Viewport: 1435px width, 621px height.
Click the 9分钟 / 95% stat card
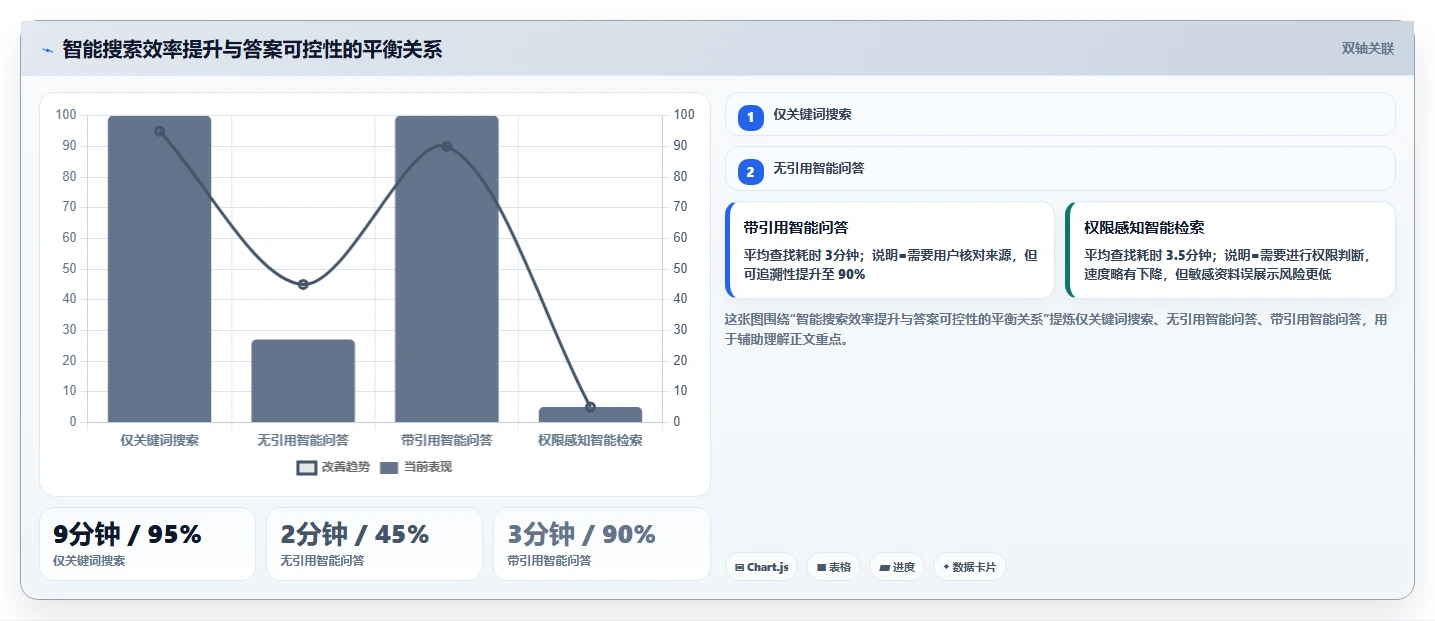(148, 544)
